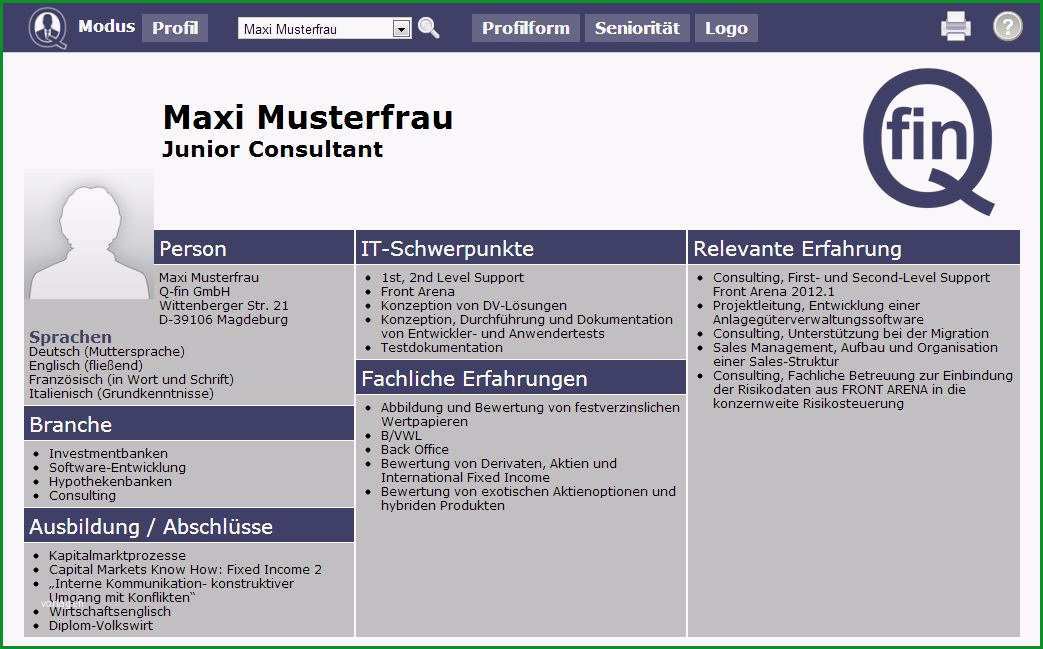Expand the Maxi Musterfrau name dropdown
This screenshot has width=1043, height=649.
tap(401, 29)
